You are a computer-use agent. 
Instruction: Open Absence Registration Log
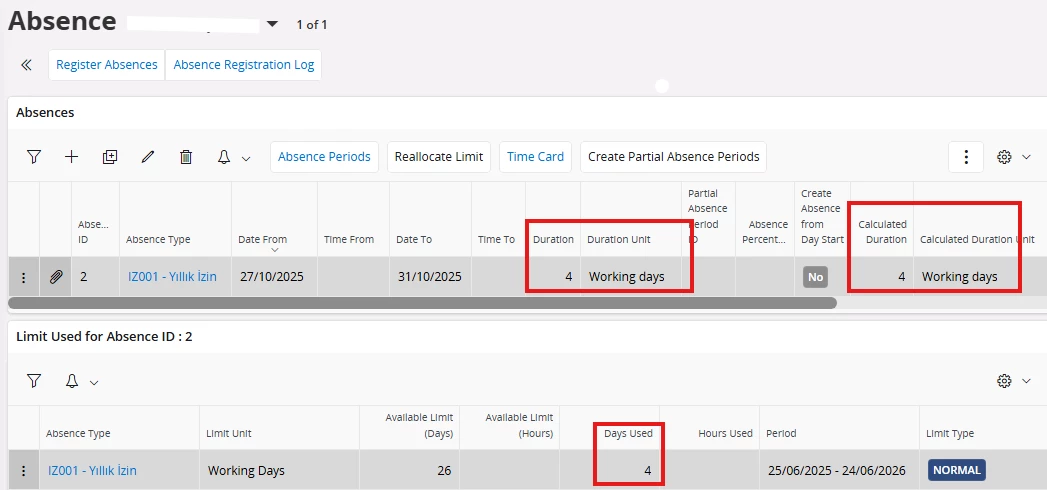[x=244, y=65]
